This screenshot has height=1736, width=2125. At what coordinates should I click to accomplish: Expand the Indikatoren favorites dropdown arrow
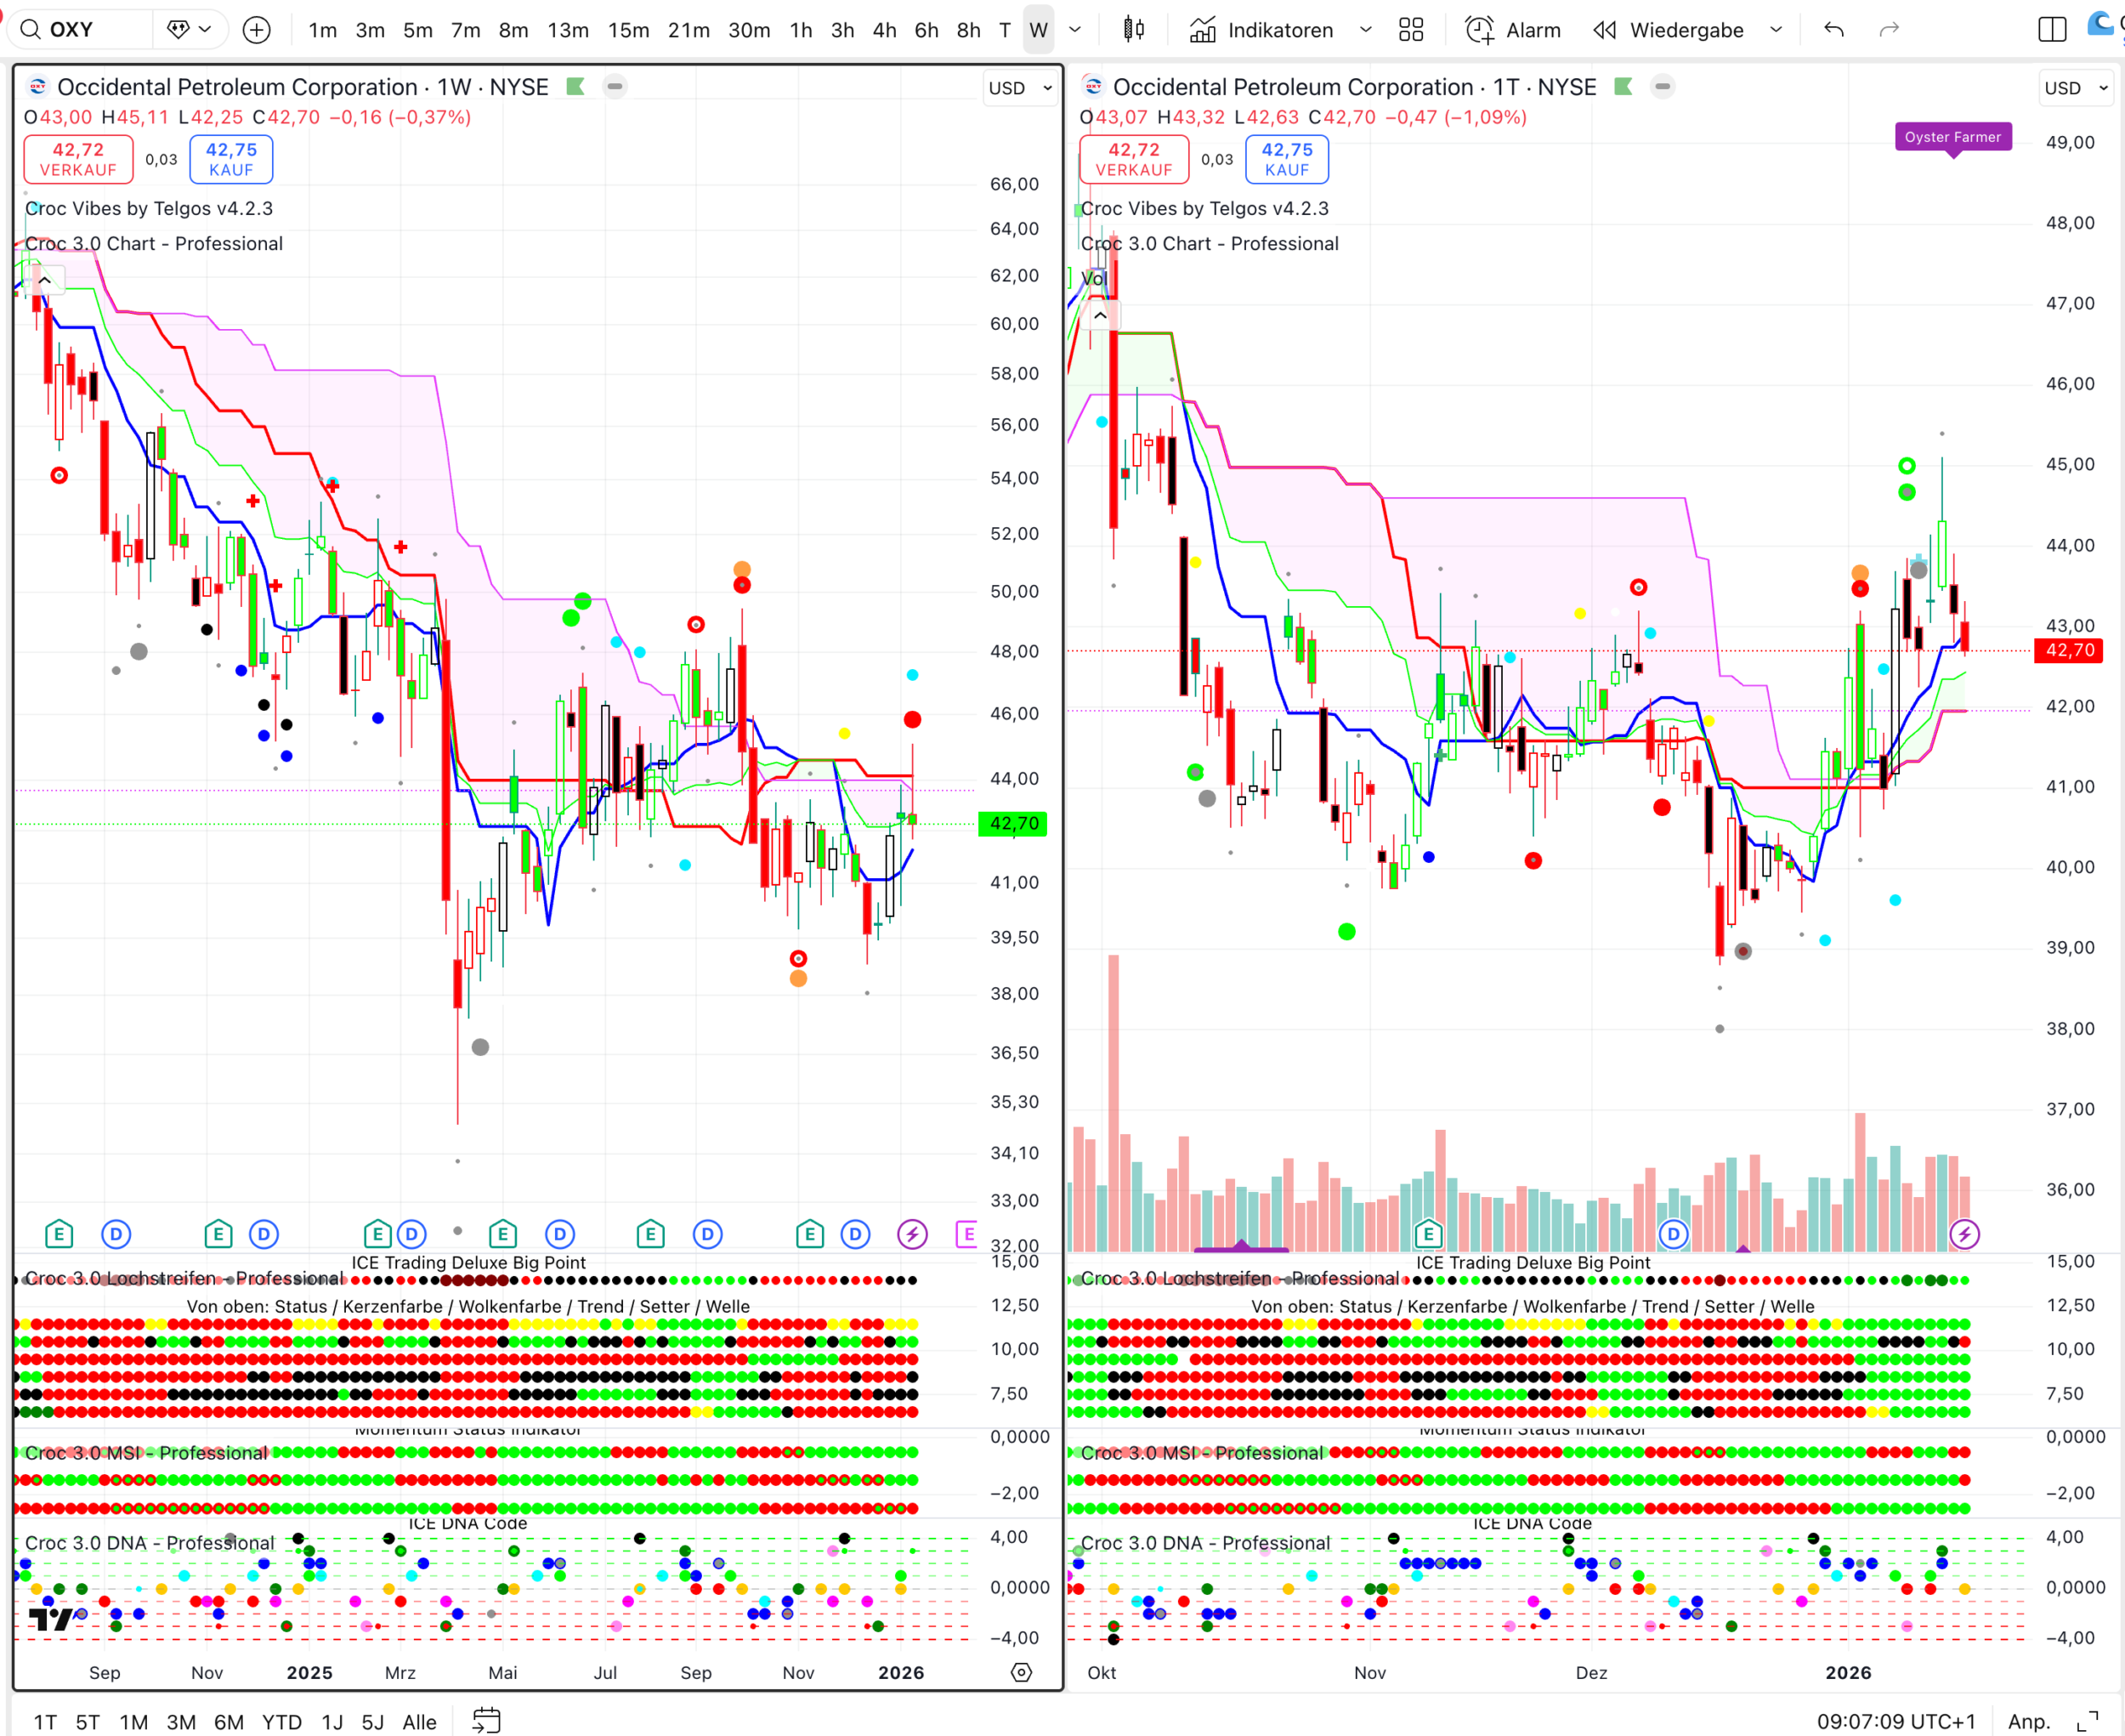point(1365,30)
